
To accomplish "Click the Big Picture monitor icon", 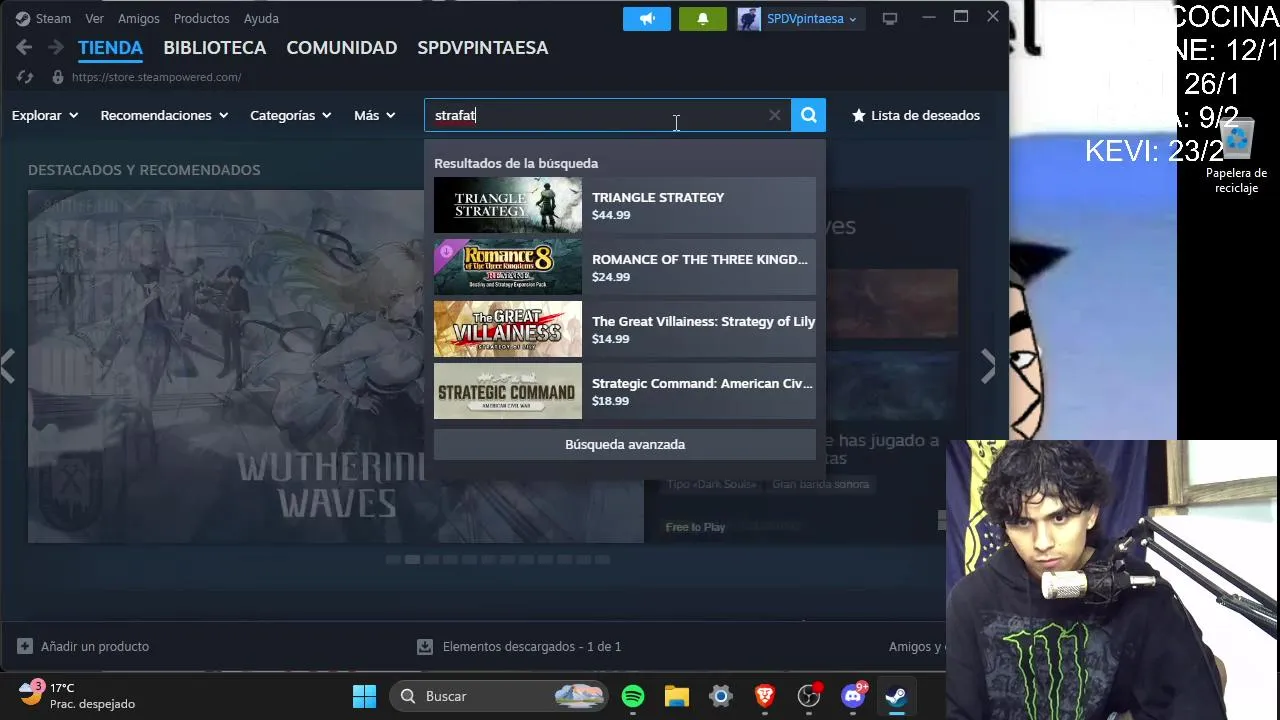I will [x=890, y=18].
